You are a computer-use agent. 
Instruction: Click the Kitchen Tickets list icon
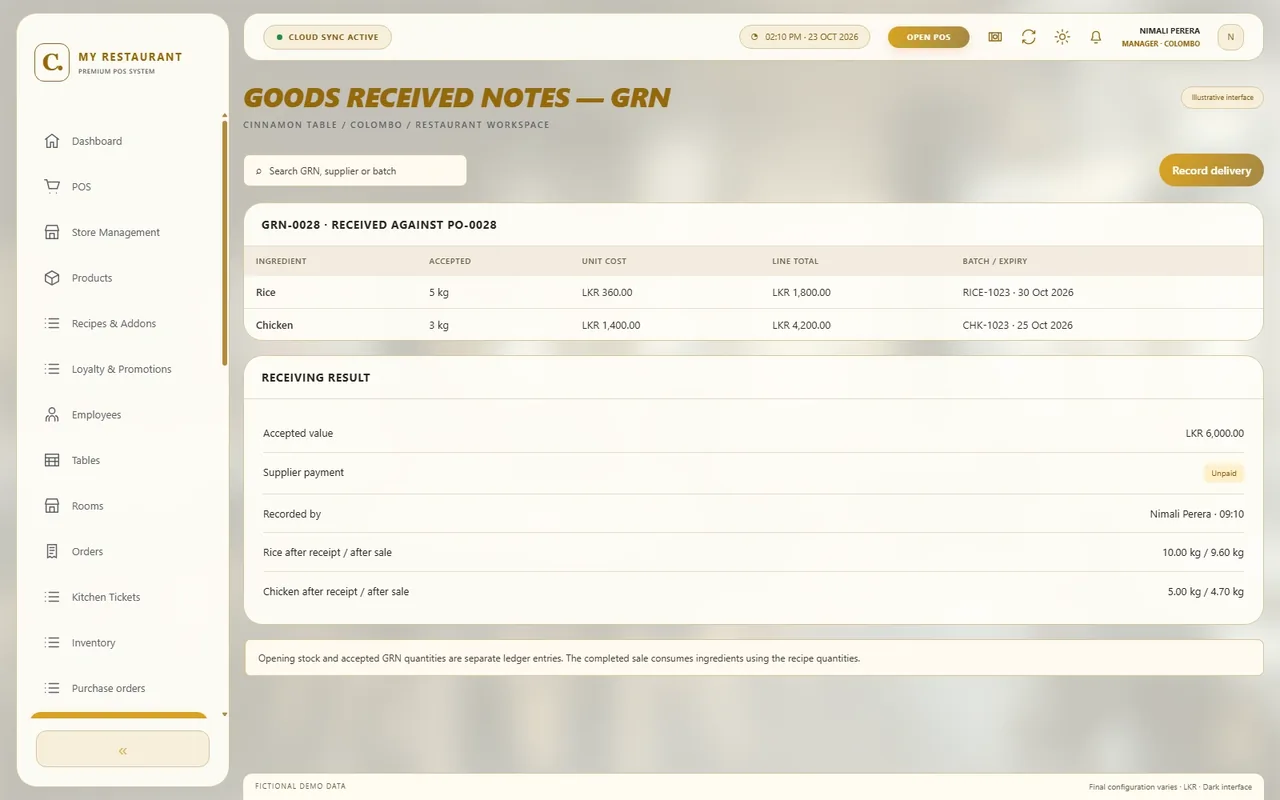pos(52,597)
